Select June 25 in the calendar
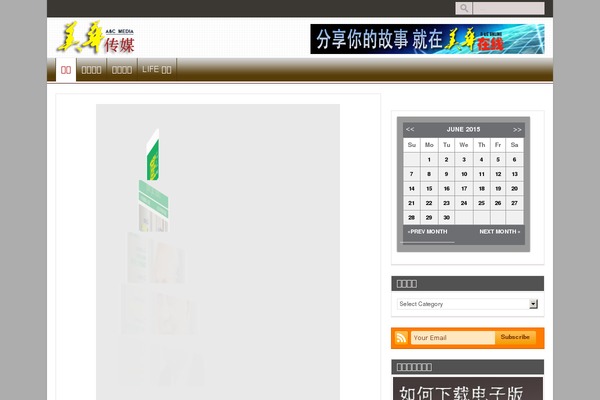 pyautogui.click(x=481, y=203)
